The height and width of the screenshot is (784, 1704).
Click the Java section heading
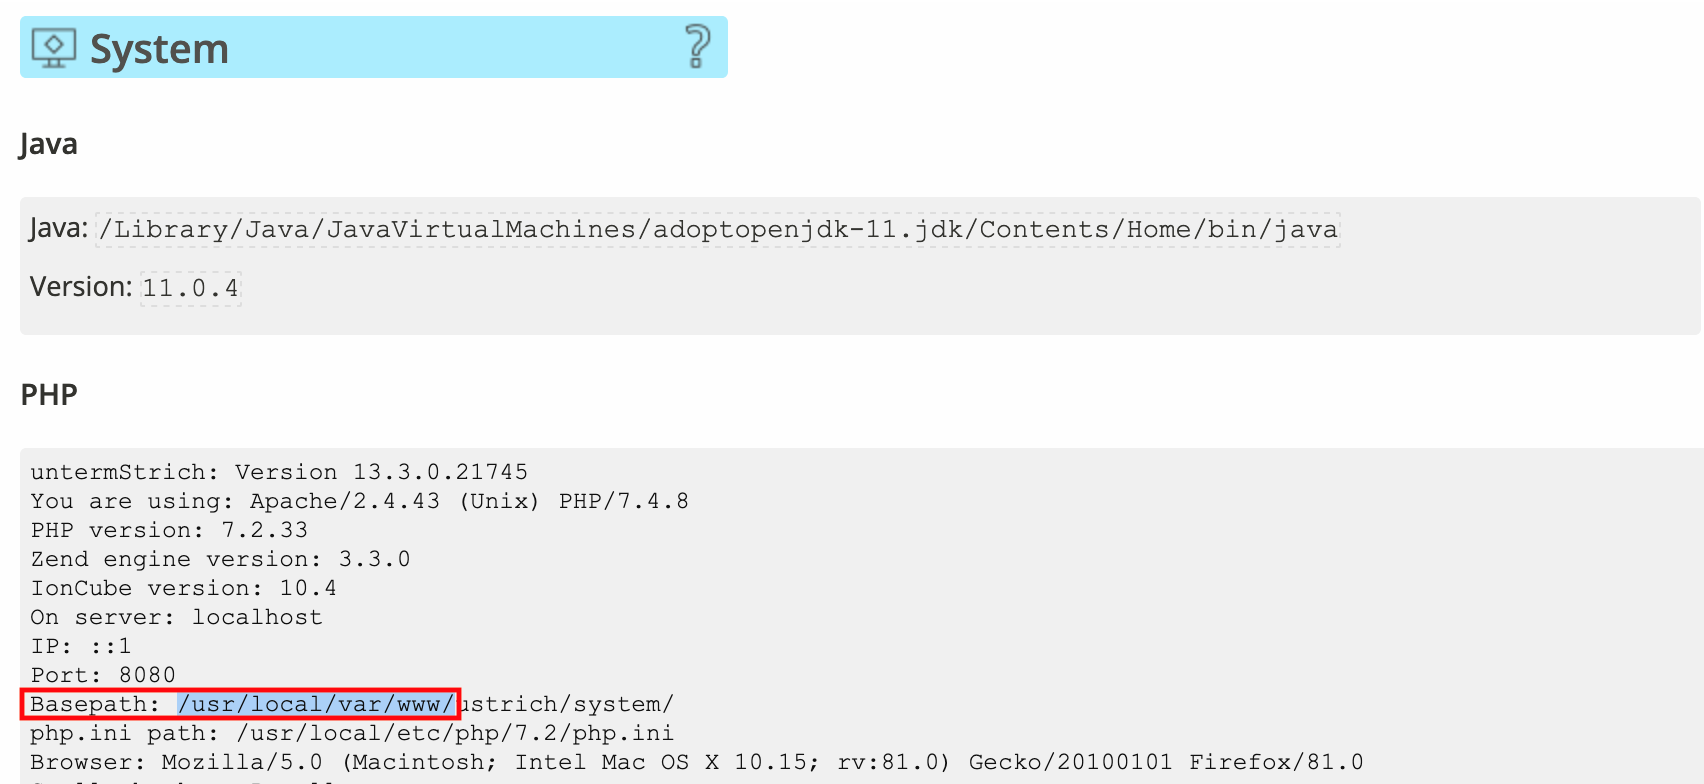[49, 144]
